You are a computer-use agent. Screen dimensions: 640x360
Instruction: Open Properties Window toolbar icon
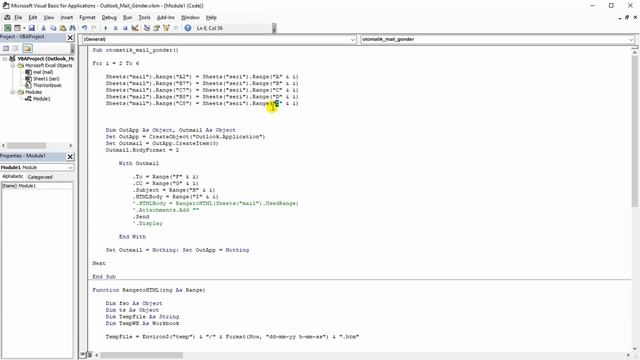tap(156, 28)
